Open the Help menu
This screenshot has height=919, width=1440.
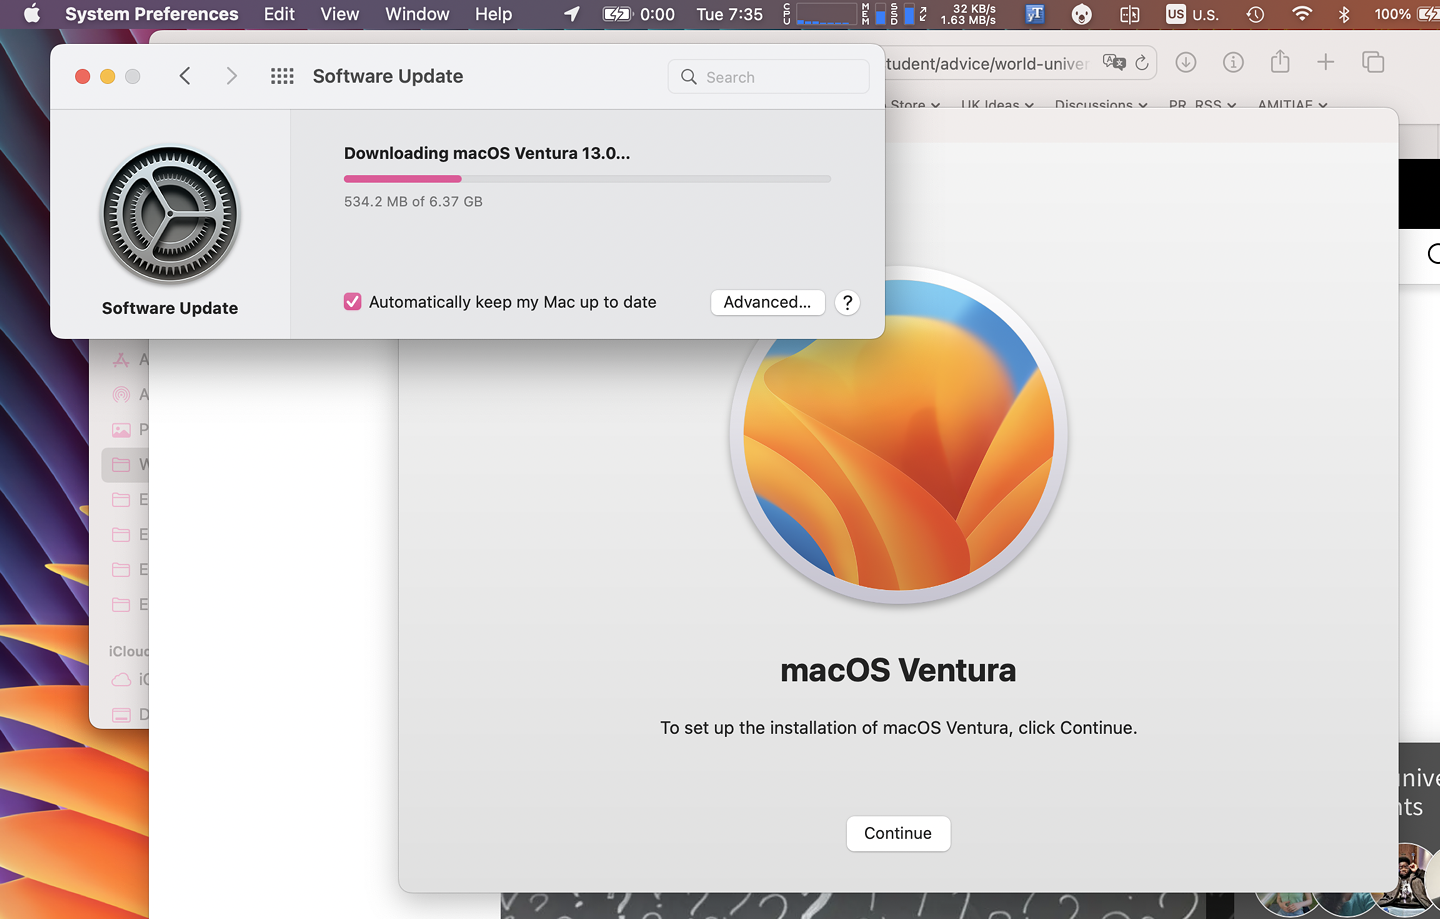[493, 14]
